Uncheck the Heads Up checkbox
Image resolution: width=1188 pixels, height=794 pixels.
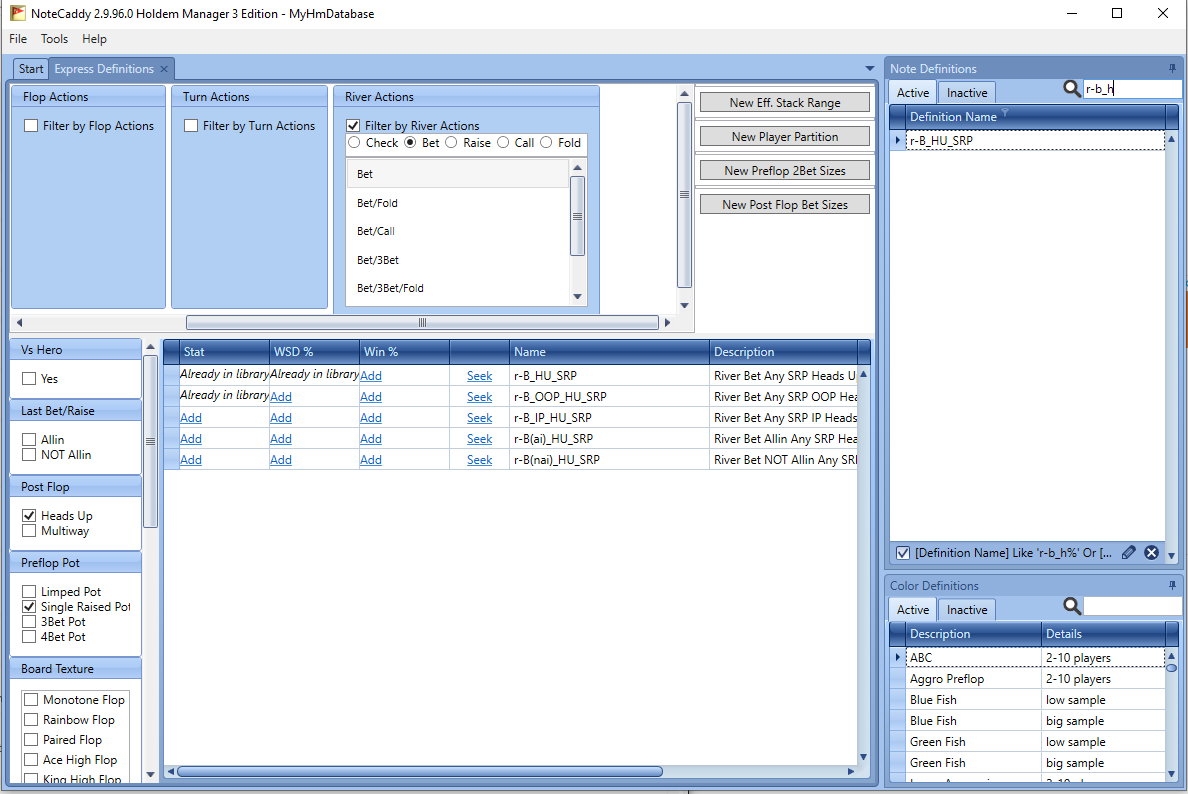tap(30, 515)
